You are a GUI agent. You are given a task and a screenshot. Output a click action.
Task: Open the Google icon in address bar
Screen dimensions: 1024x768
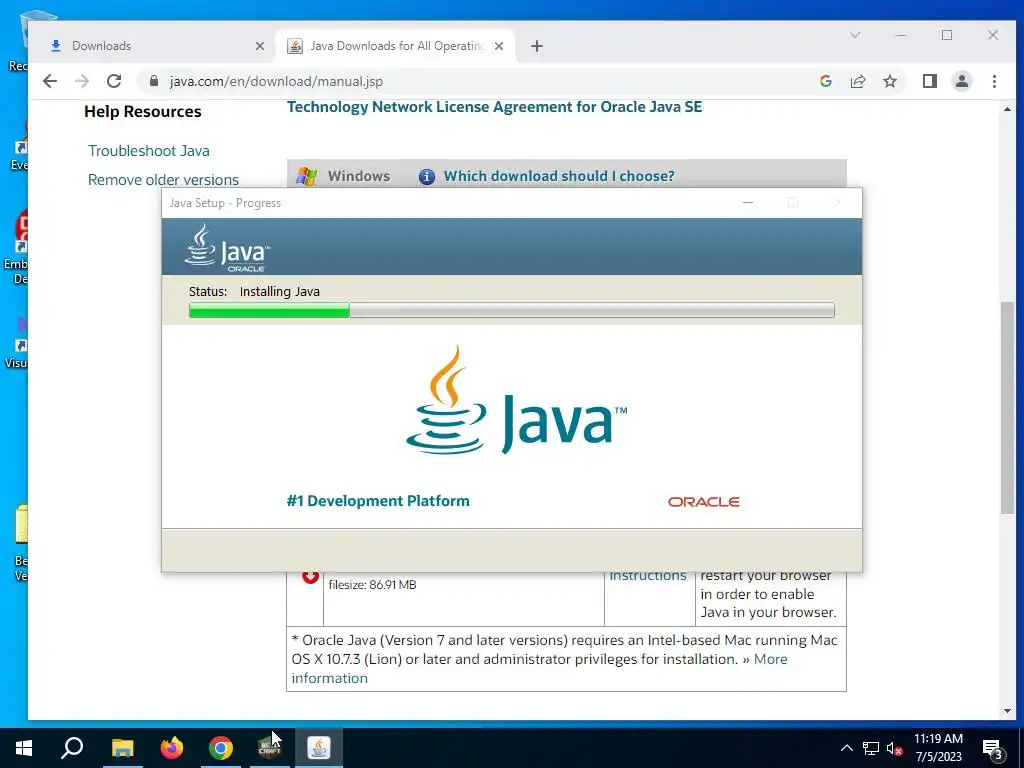click(825, 81)
